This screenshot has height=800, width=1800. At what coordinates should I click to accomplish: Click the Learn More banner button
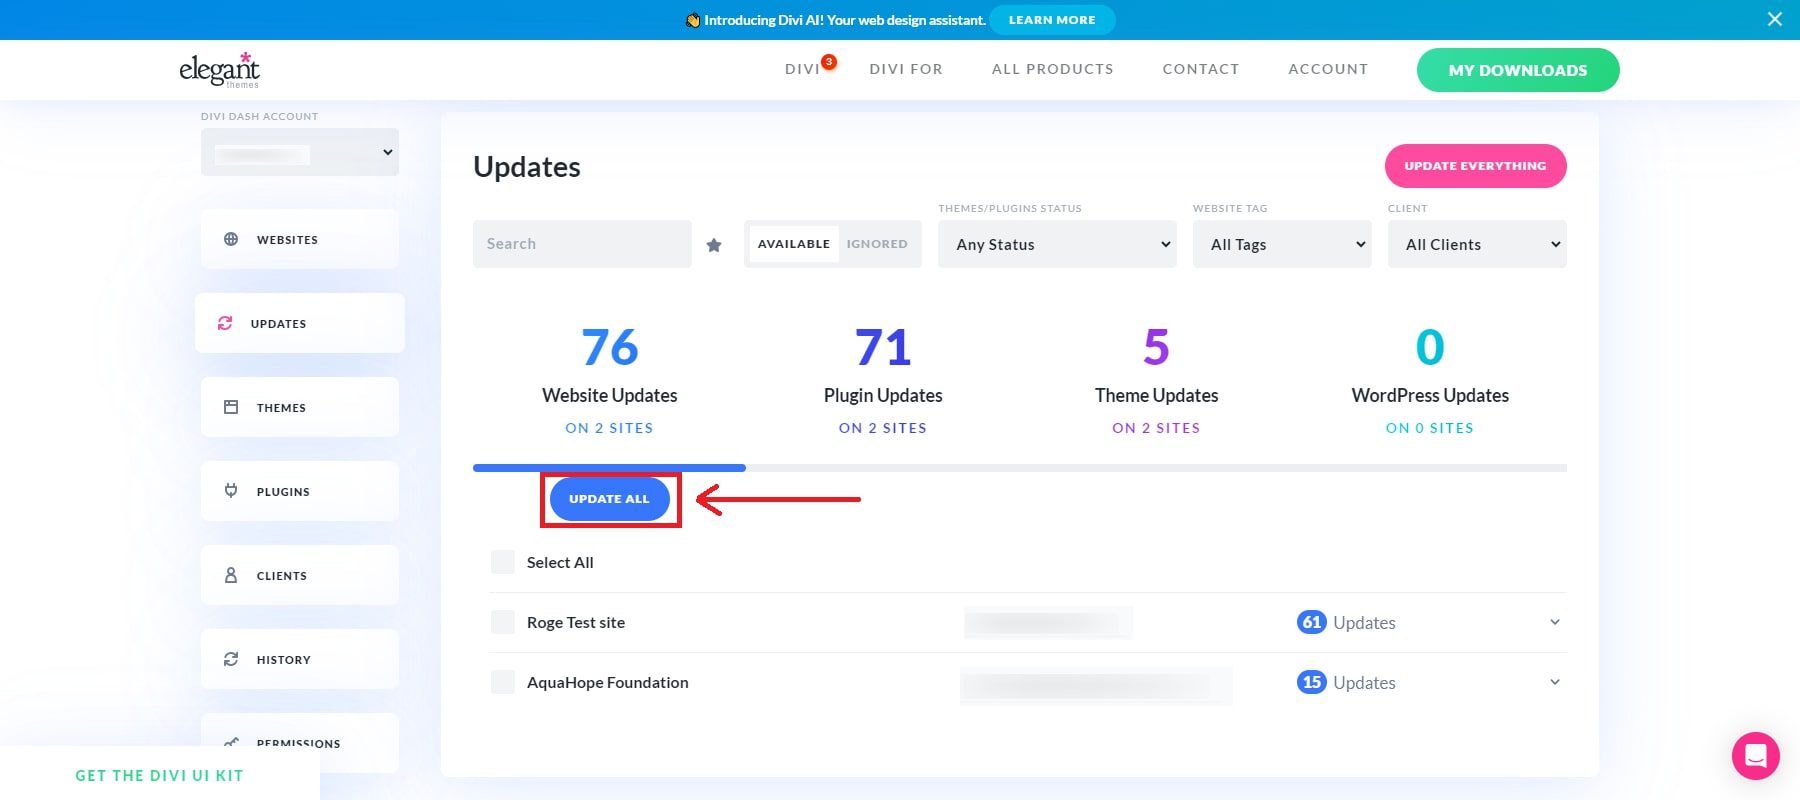tap(1052, 20)
